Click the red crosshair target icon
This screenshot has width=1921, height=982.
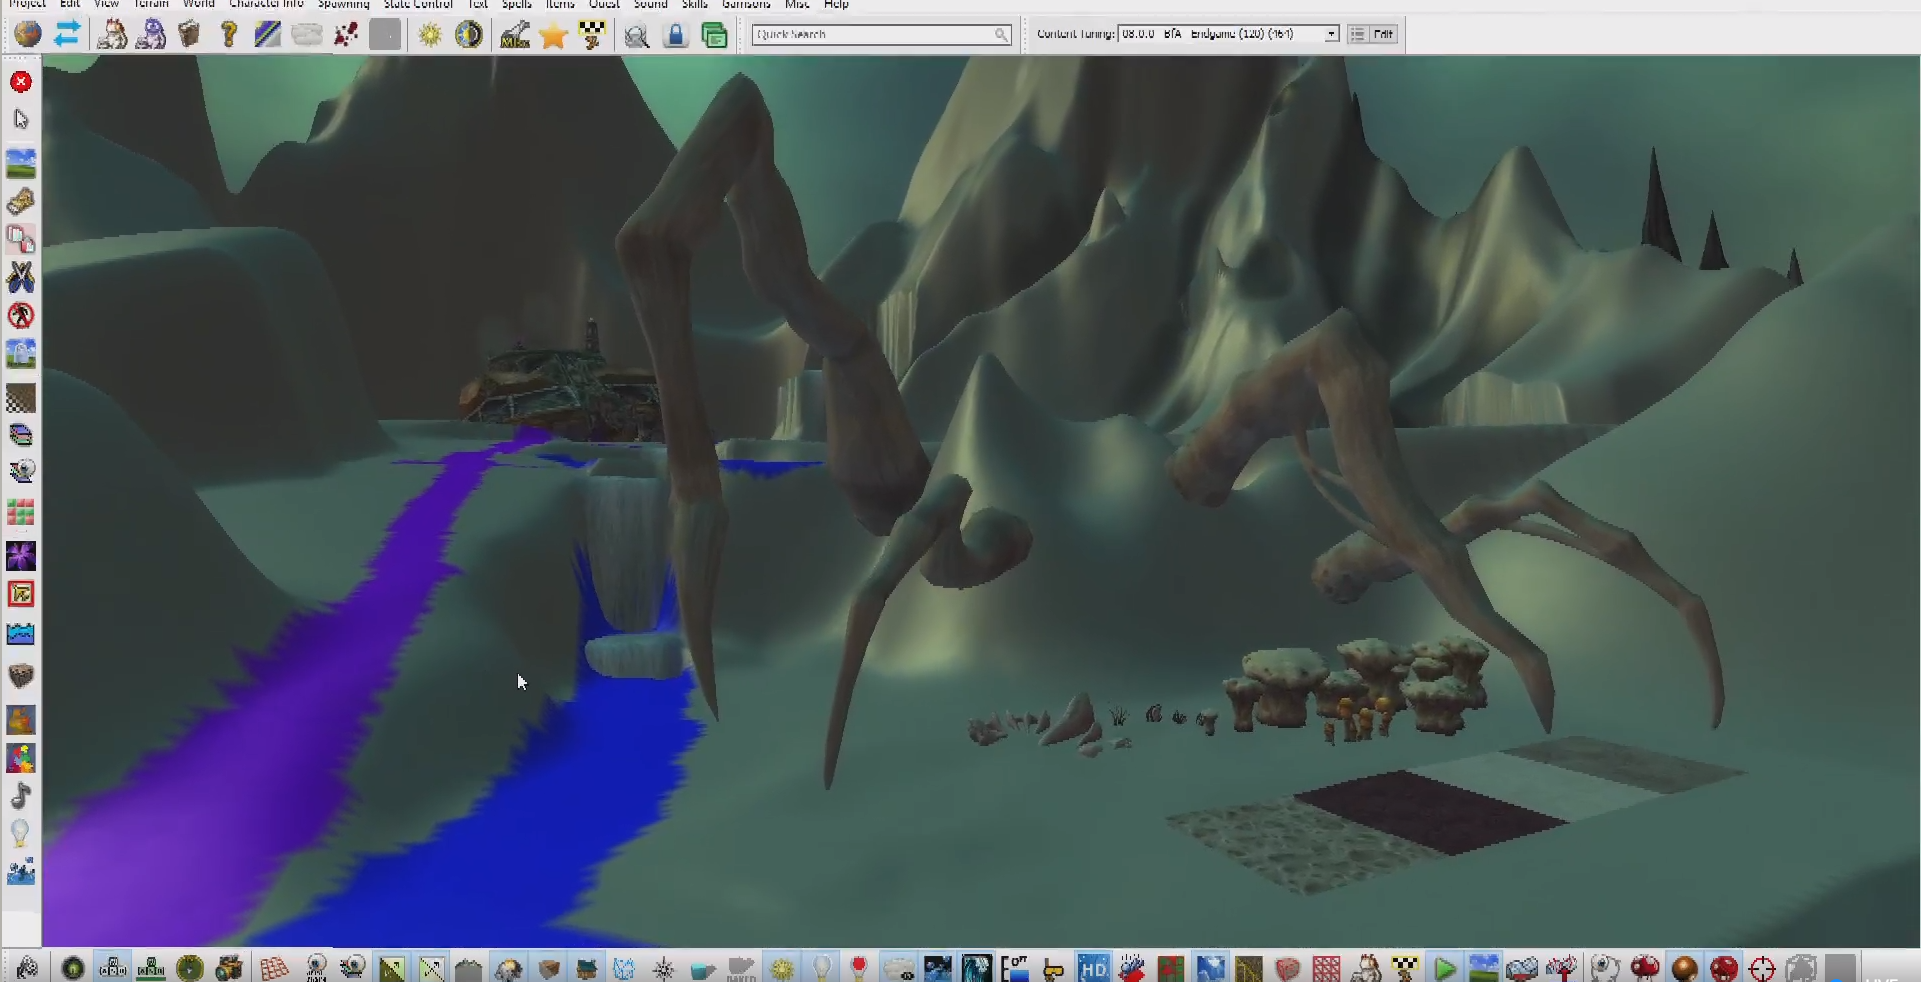click(x=1762, y=968)
